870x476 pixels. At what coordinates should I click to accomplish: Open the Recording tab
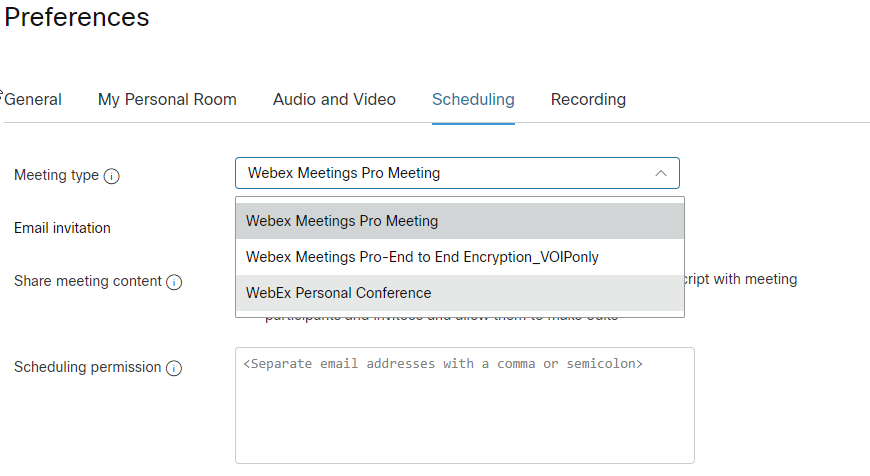point(588,99)
